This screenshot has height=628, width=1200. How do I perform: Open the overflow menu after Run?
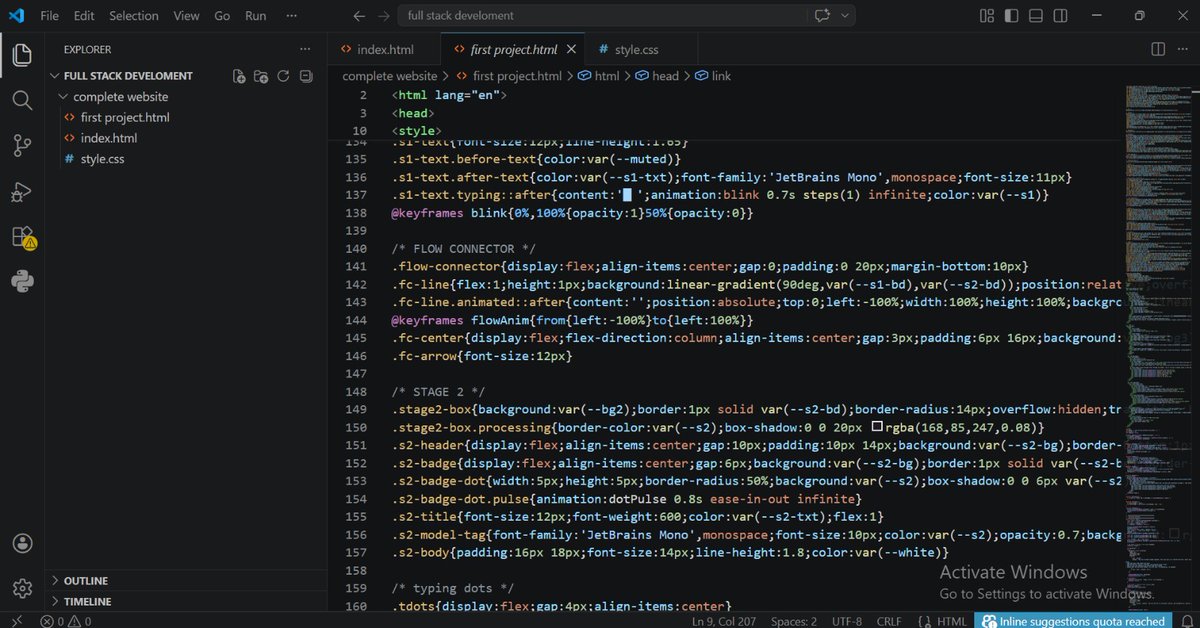click(x=291, y=16)
